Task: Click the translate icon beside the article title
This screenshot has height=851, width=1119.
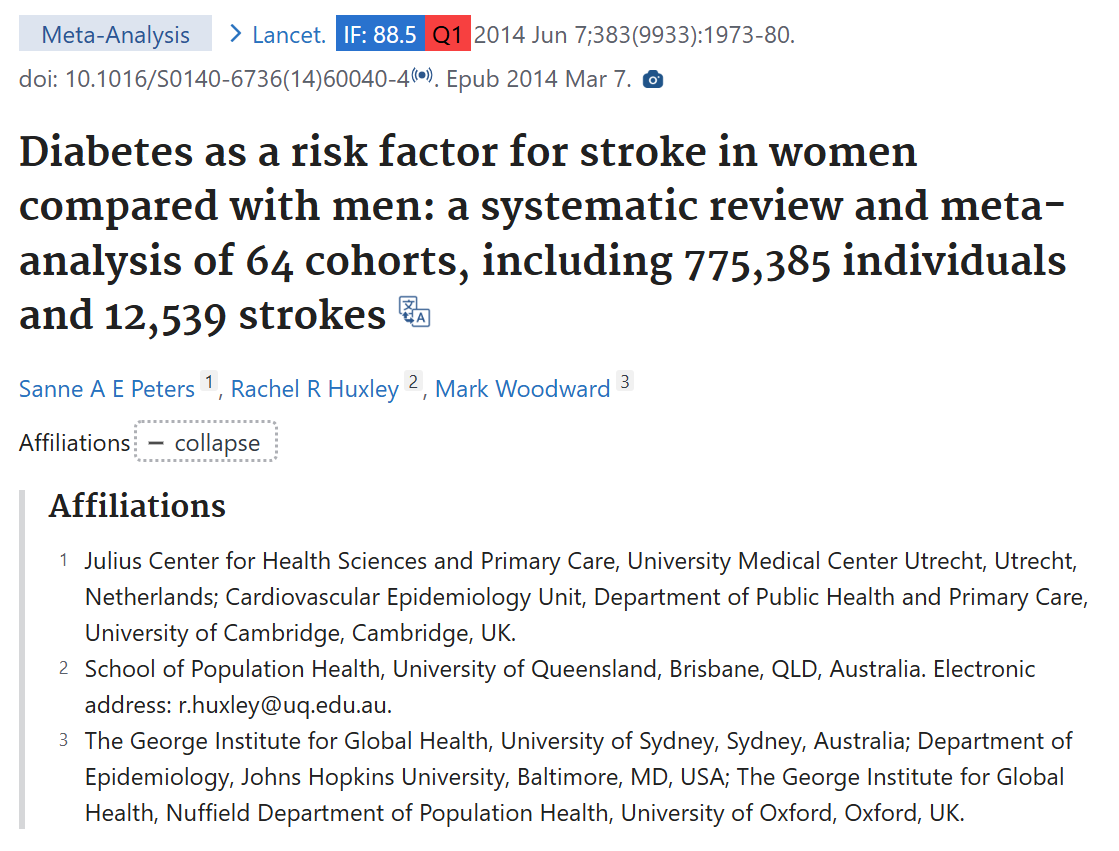Action: 414,312
